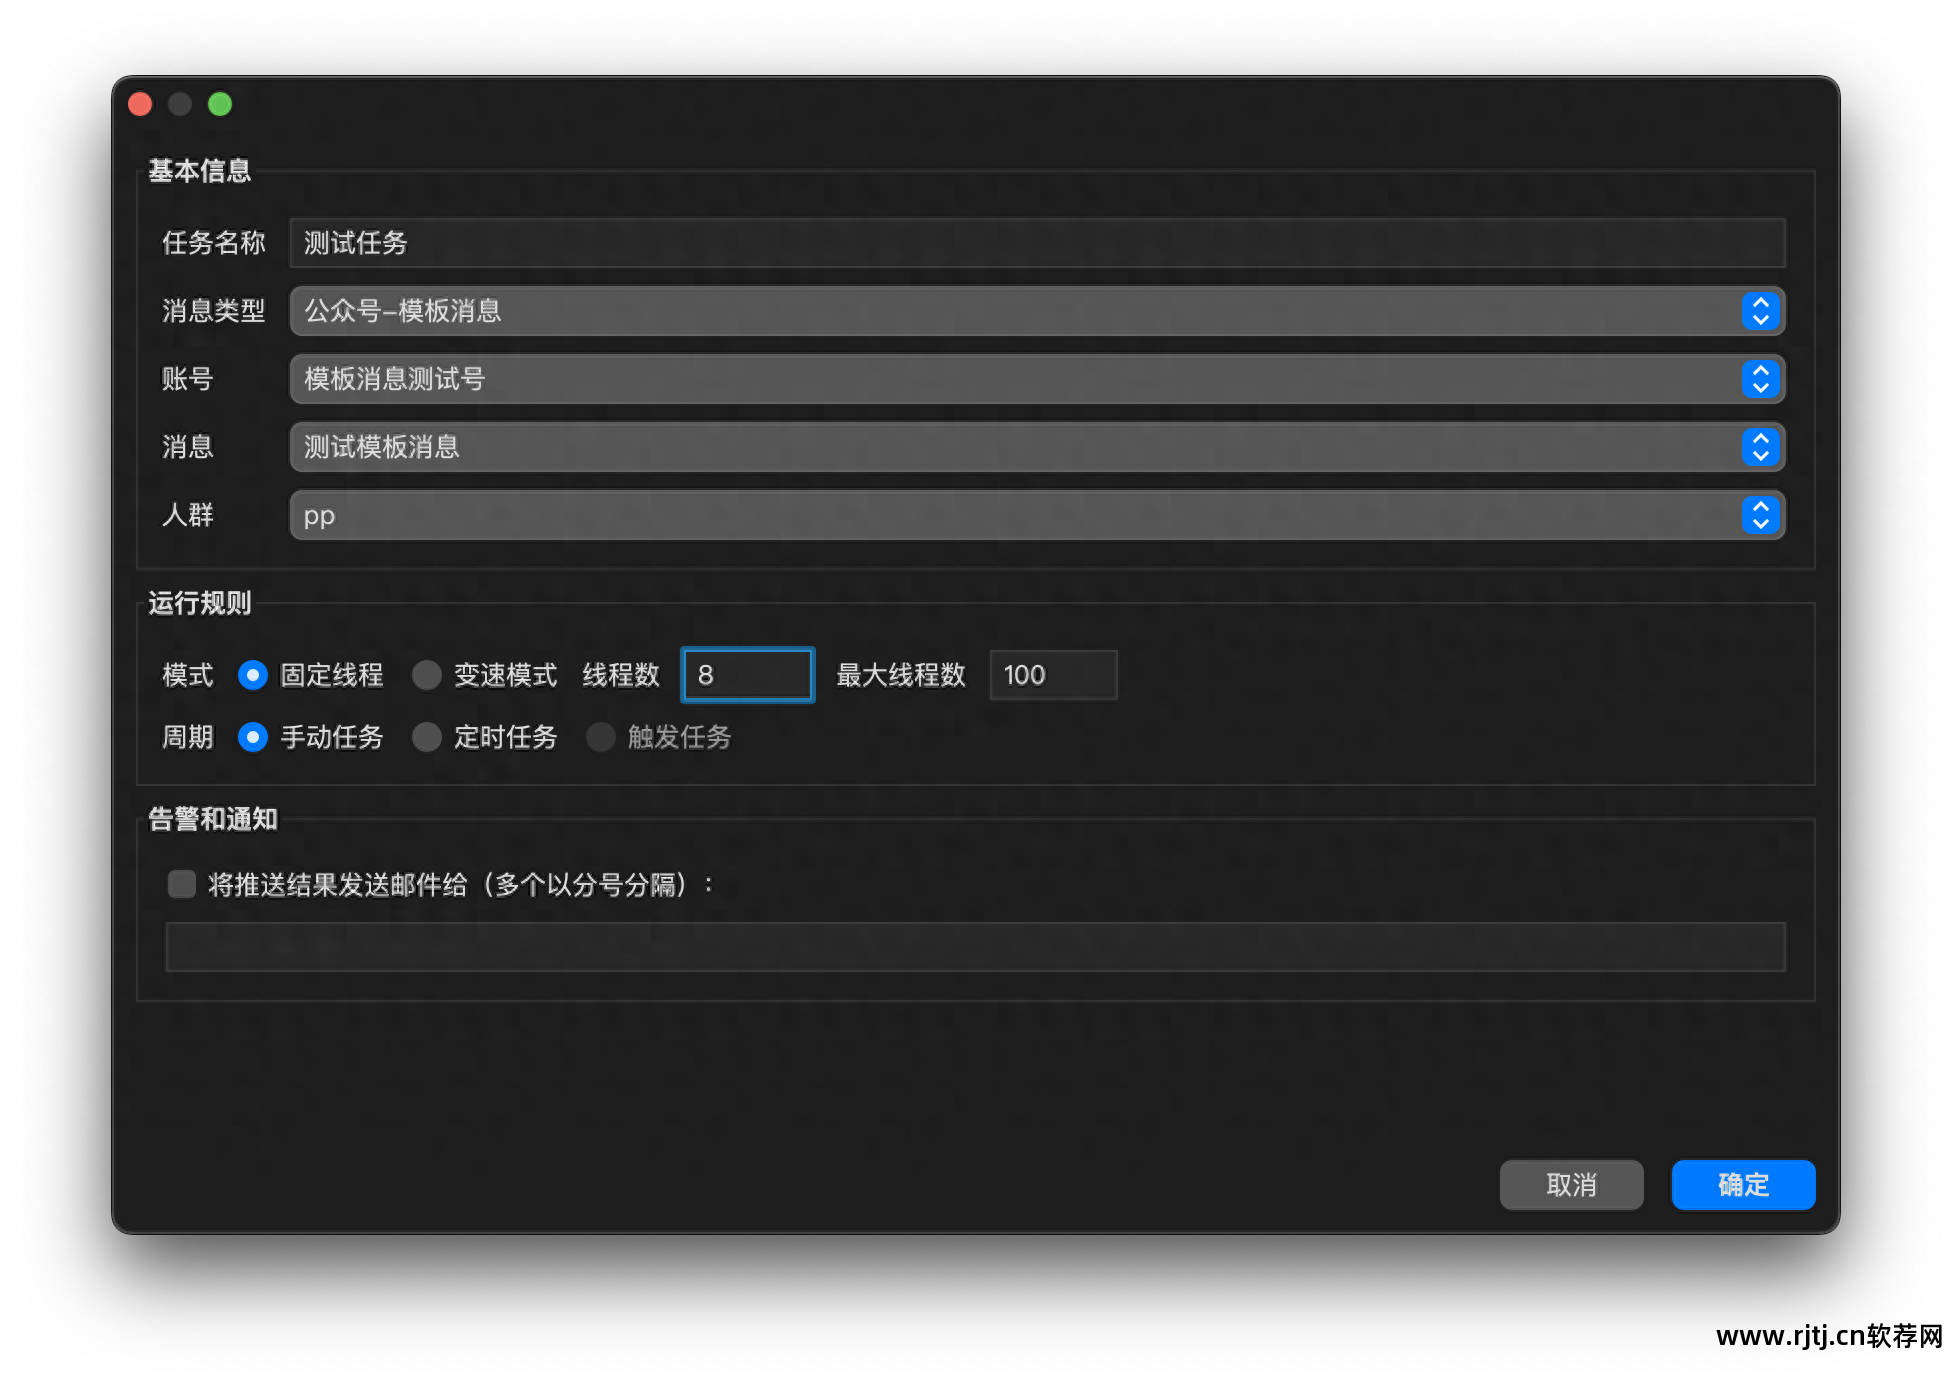The image size is (1952, 1382).
Task: Click the 线程数 input field
Action: coord(748,675)
